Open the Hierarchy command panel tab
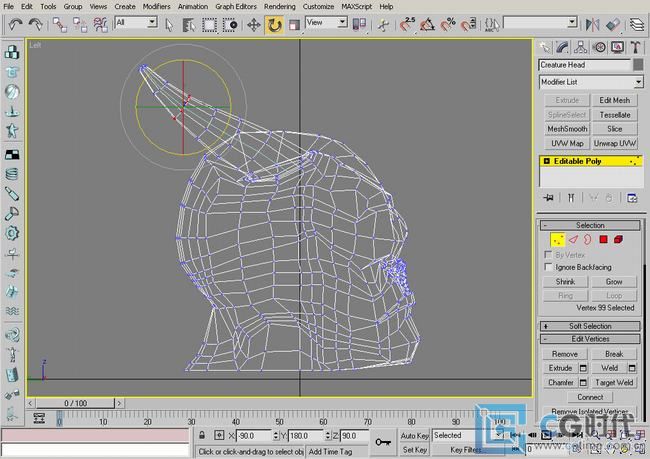 (581, 48)
